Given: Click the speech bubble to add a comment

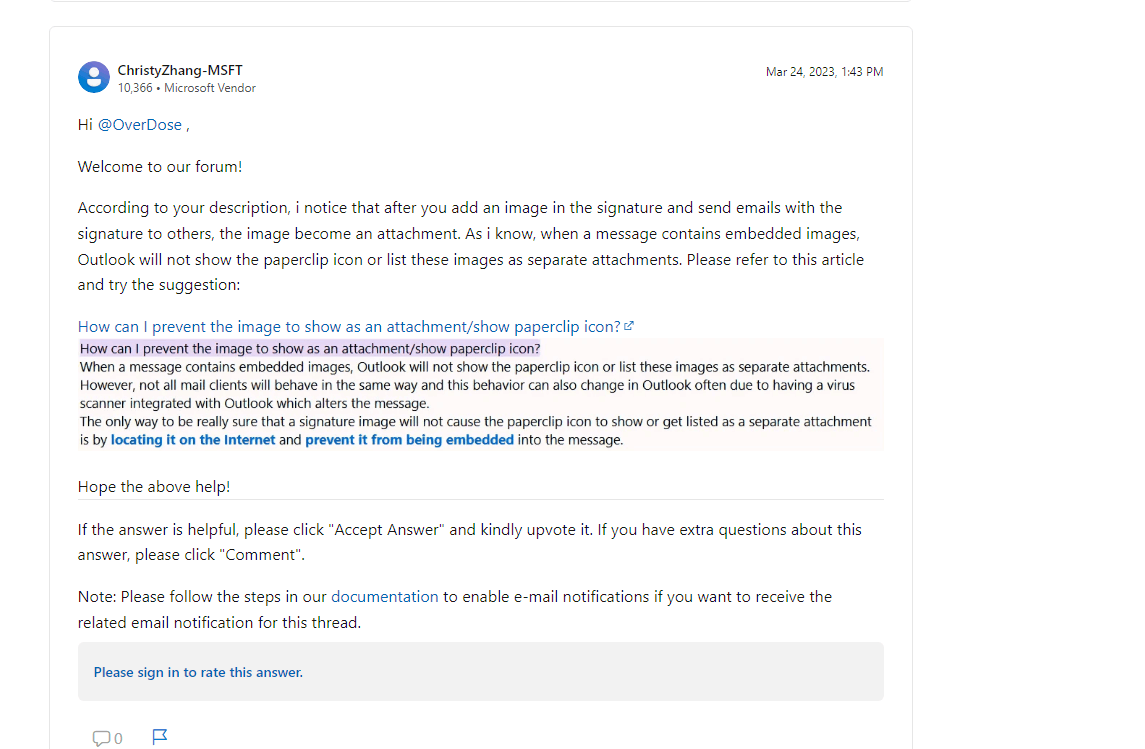Looking at the screenshot, I should point(101,737).
